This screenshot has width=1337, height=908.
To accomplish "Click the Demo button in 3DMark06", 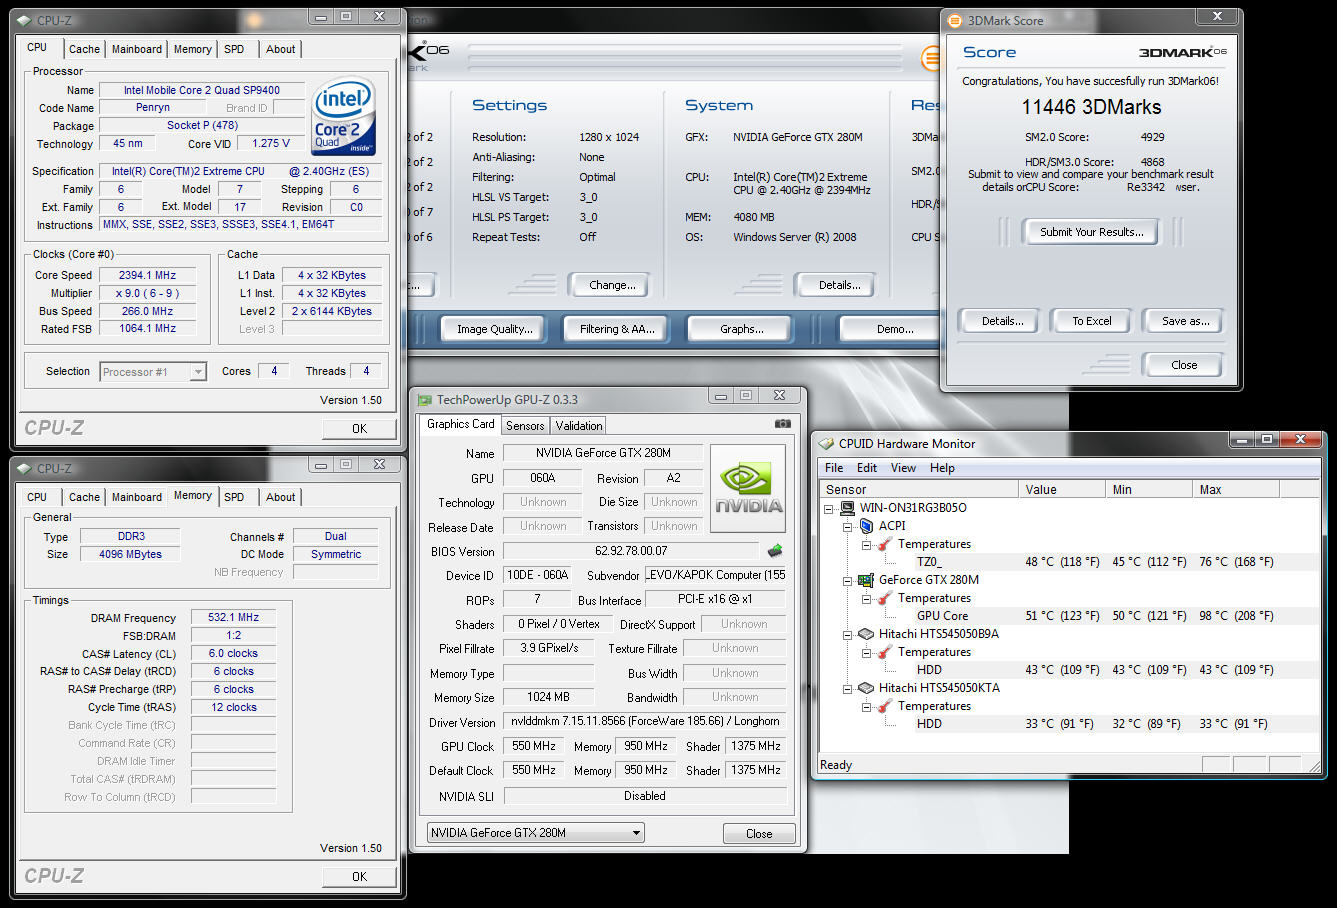I will click(890, 329).
